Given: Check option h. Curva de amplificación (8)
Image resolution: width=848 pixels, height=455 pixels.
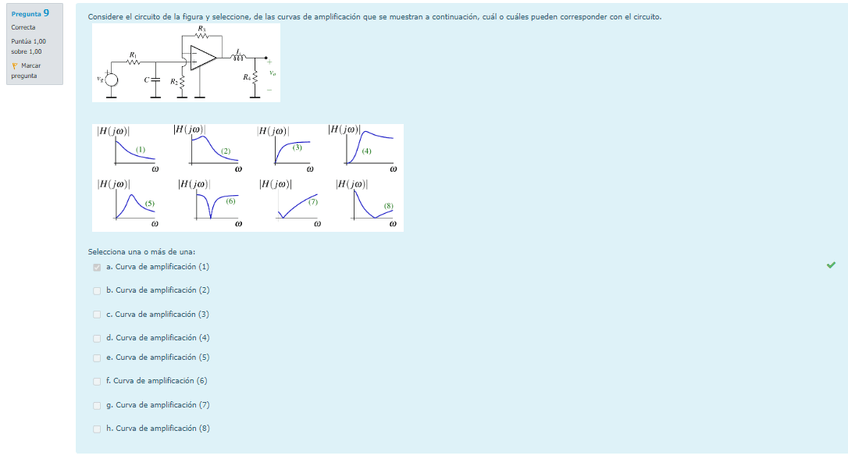Looking at the screenshot, I should pos(97,429).
